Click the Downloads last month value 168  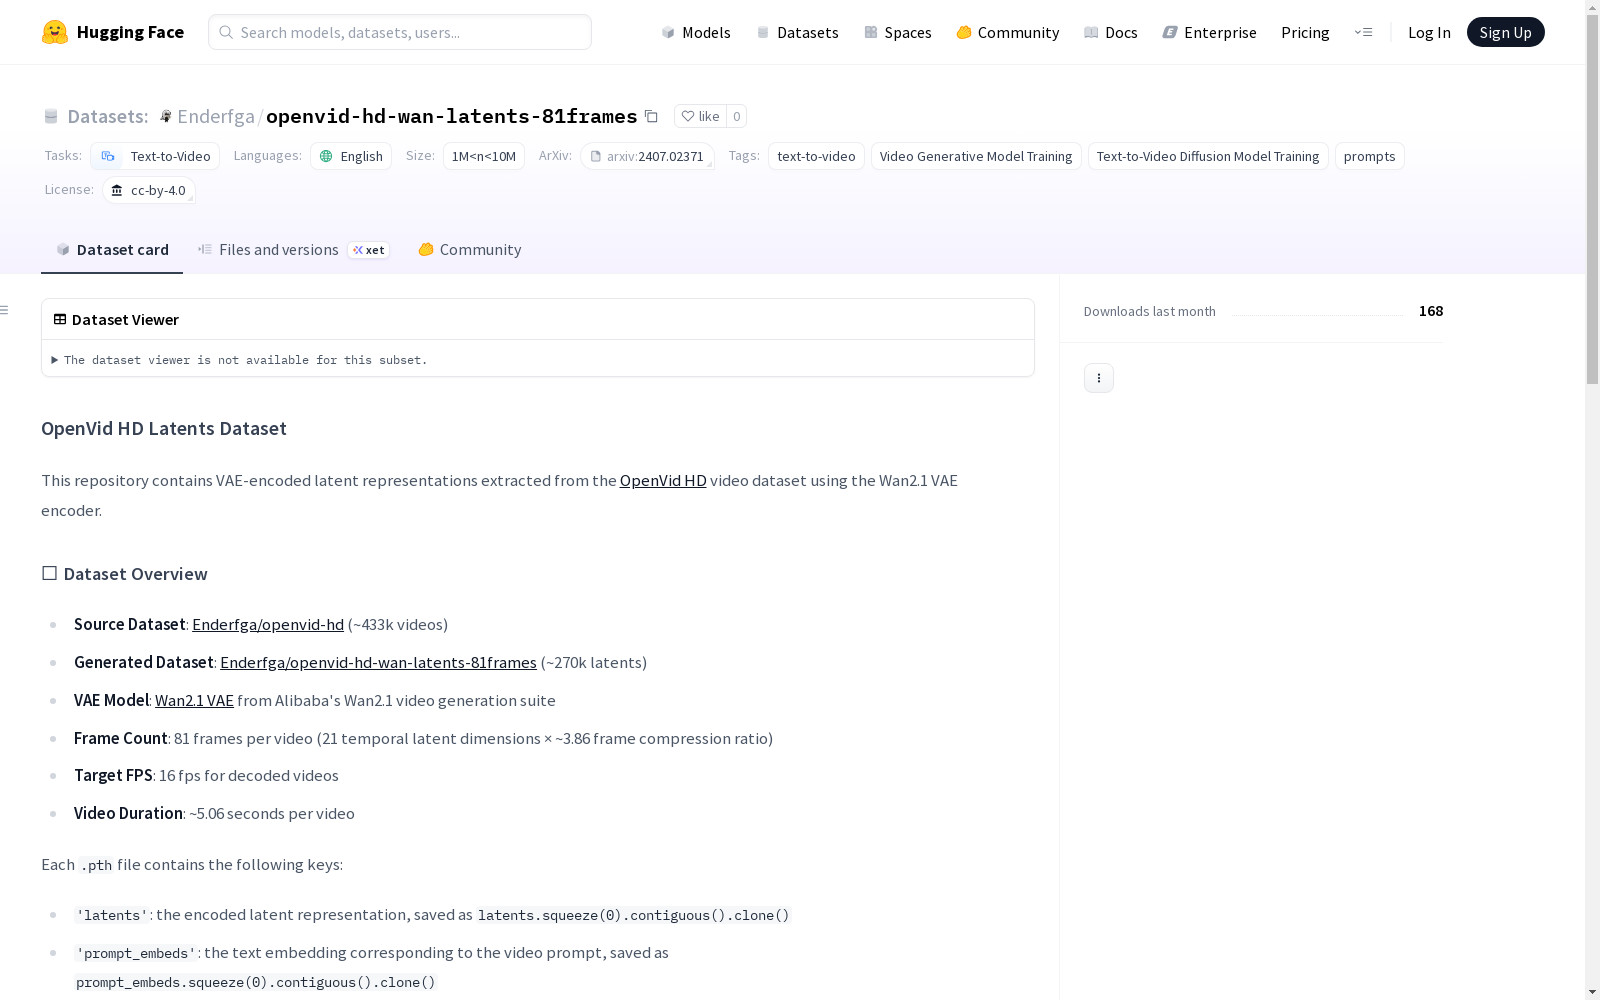(x=1431, y=311)
